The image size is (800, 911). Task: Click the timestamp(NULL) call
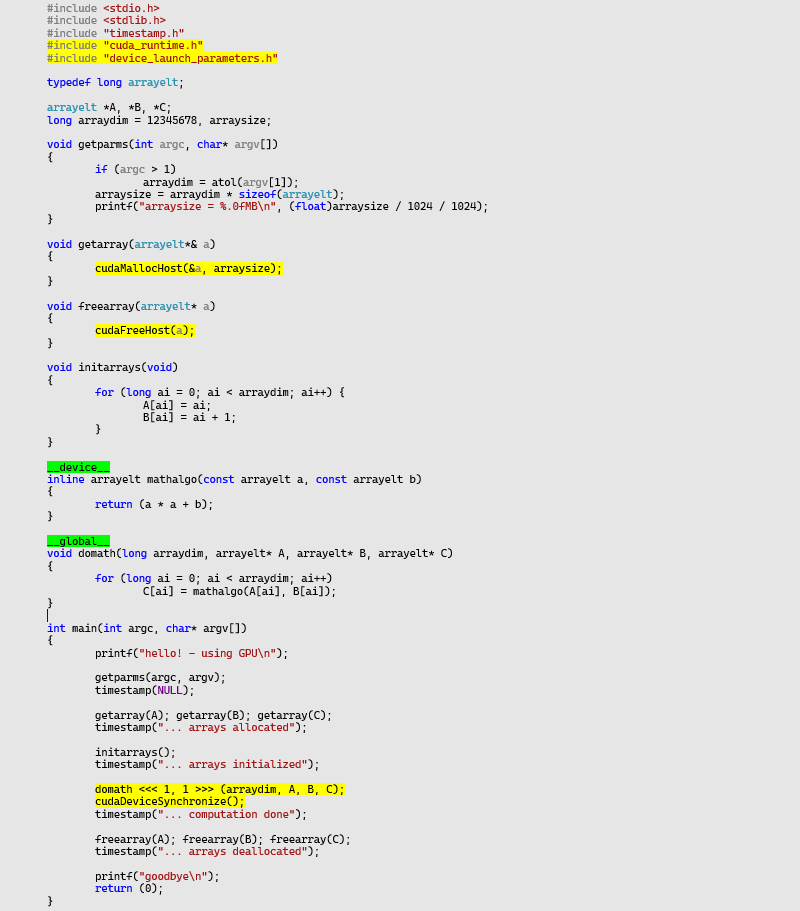click(145, 690)
